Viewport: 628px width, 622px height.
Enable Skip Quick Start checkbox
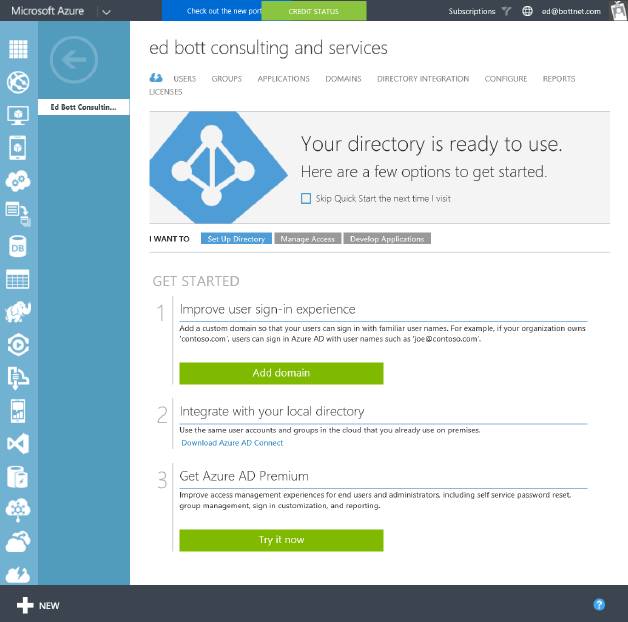tap(306, 198)
